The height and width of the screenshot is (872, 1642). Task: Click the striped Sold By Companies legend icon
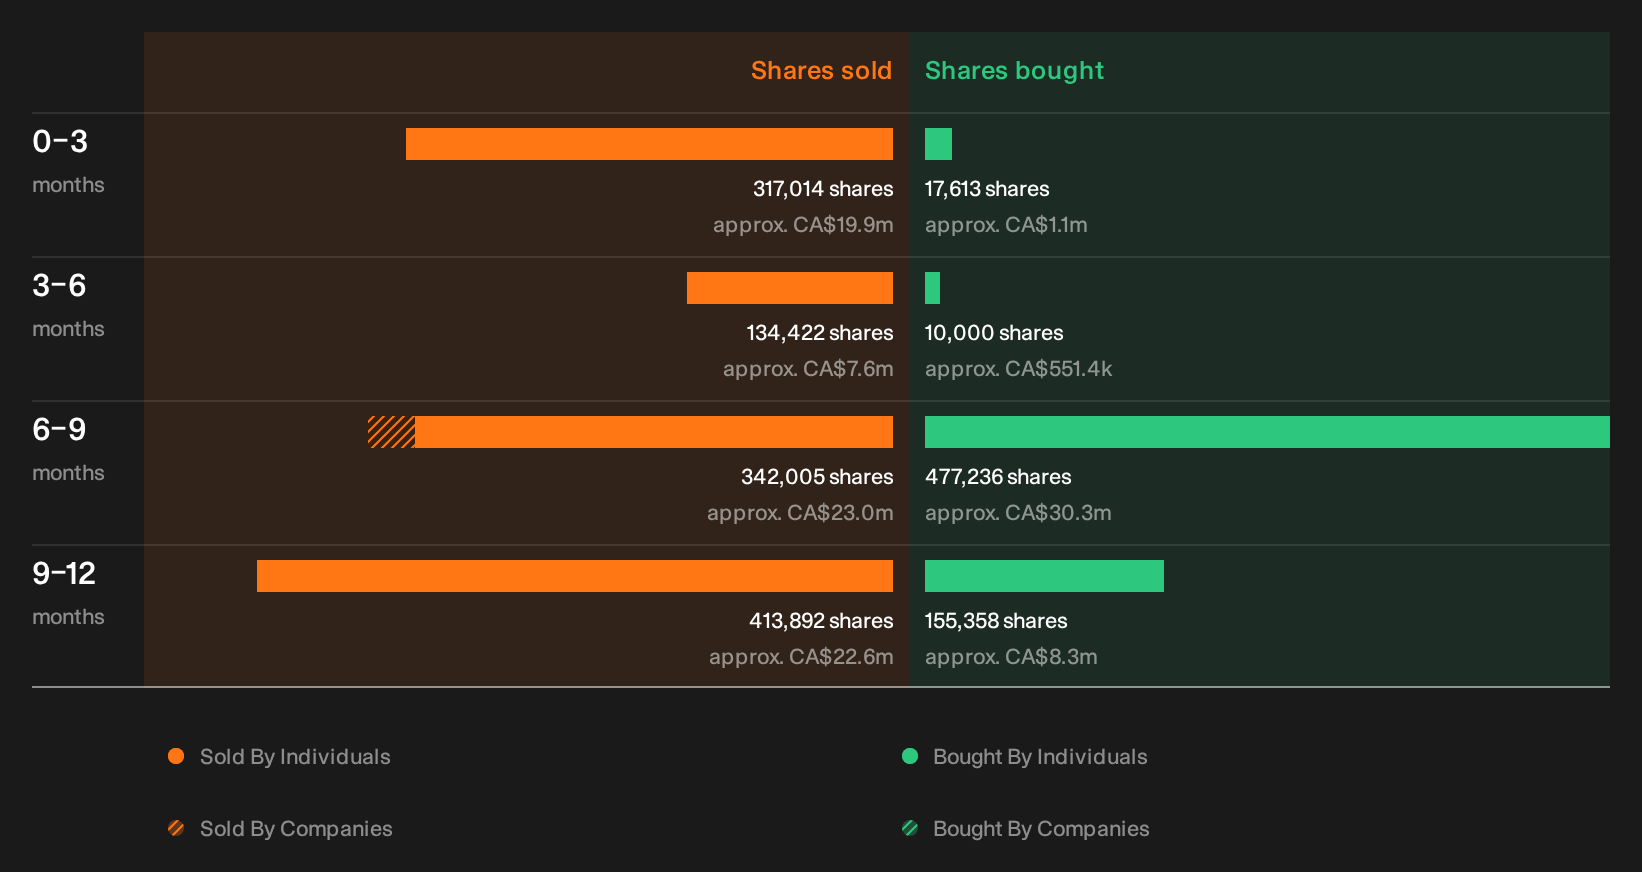tap(176, 828)
